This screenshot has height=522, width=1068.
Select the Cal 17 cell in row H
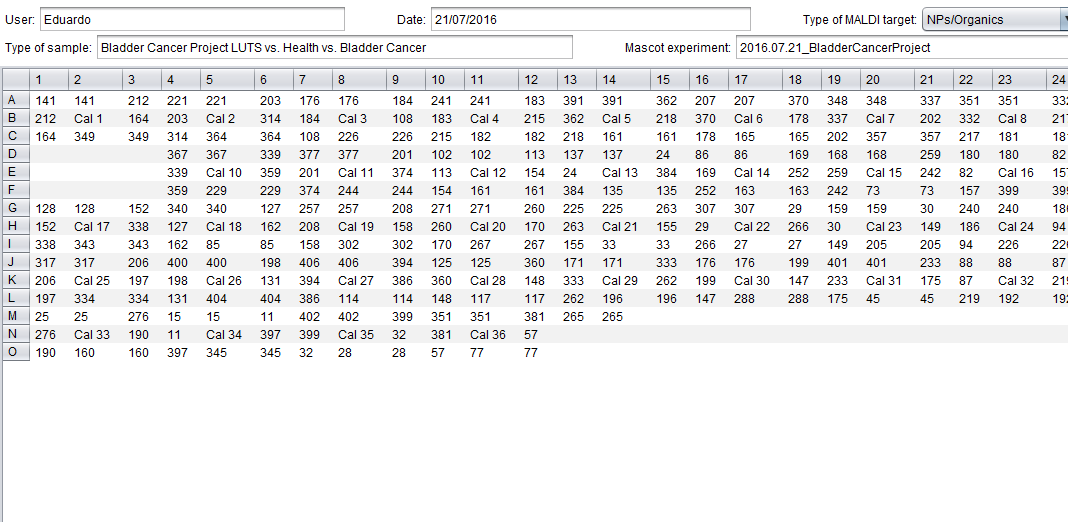[x=94, y=226]
